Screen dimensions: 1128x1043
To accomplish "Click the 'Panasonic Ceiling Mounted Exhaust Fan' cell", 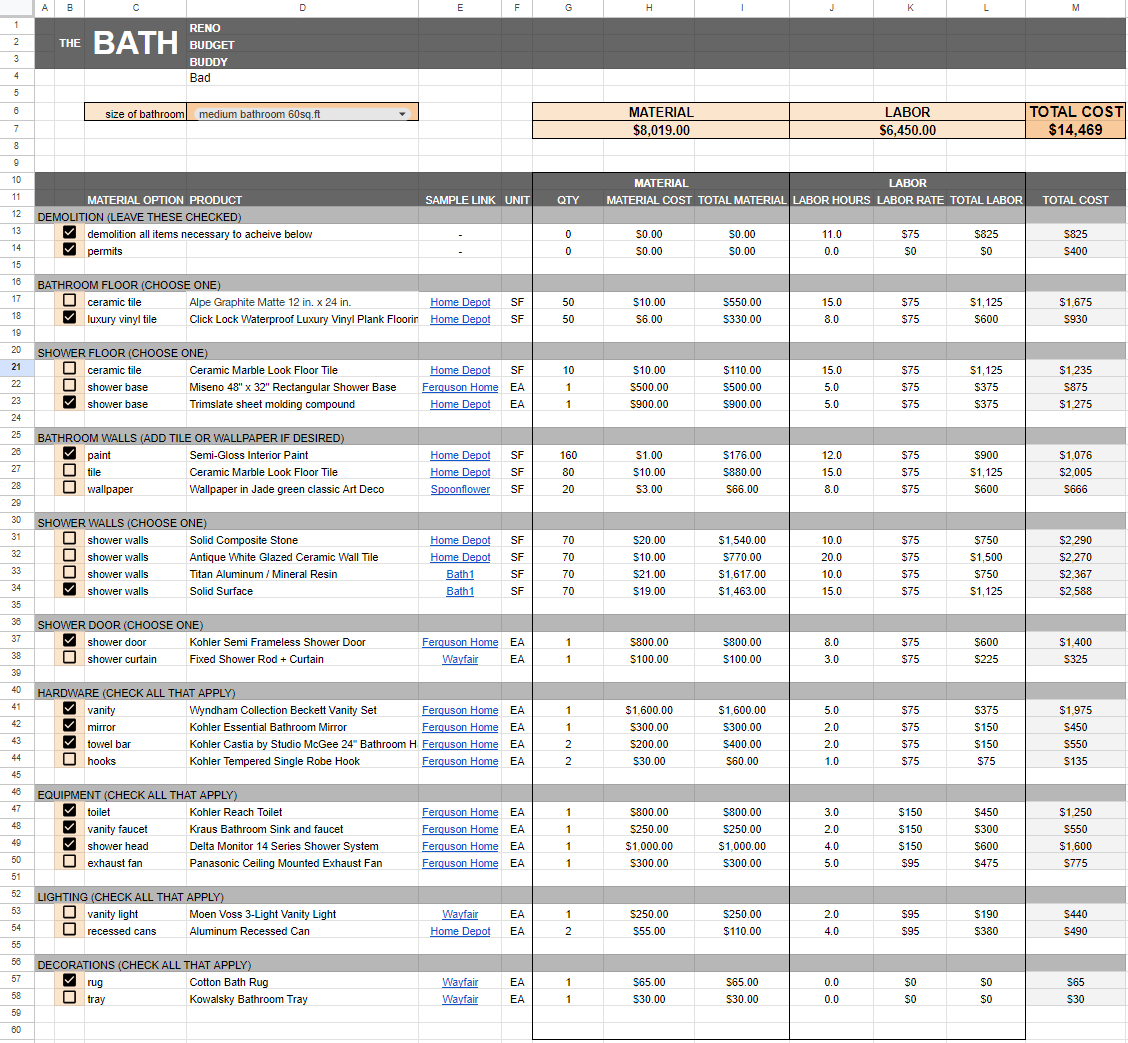I will click(302, 863).
